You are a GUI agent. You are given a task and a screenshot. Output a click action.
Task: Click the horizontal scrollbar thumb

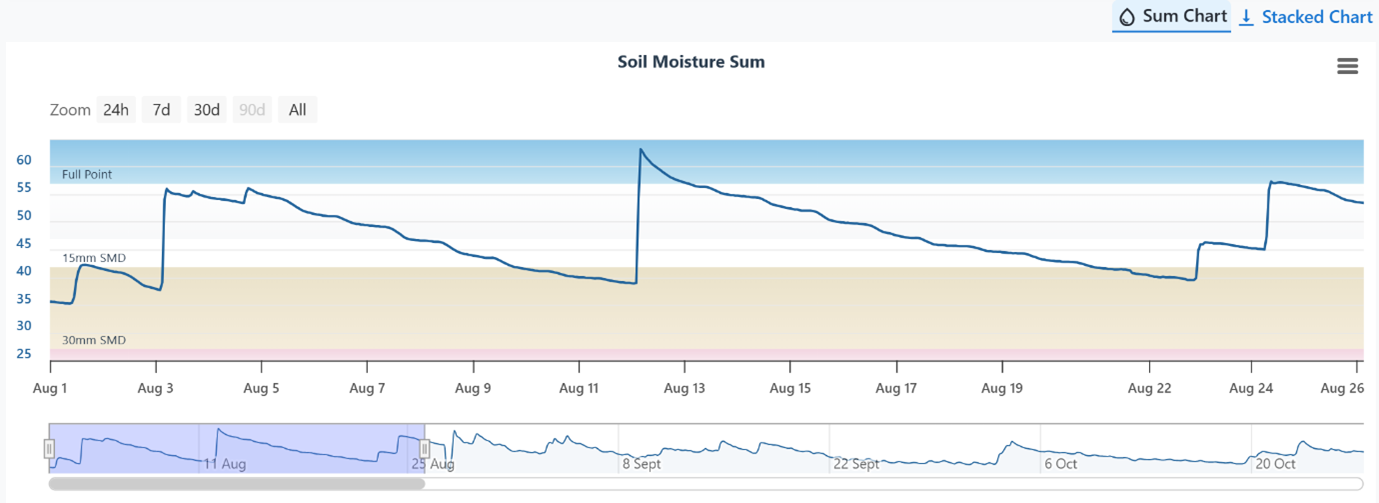pyautogui.click(x=237, y=484)
